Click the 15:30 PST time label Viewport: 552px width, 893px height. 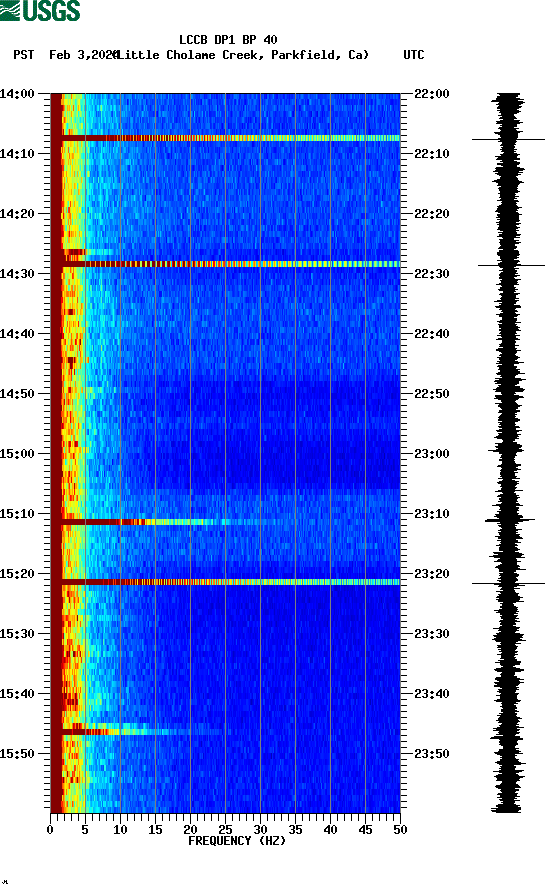pyautogui.click(x=17, y=634)
